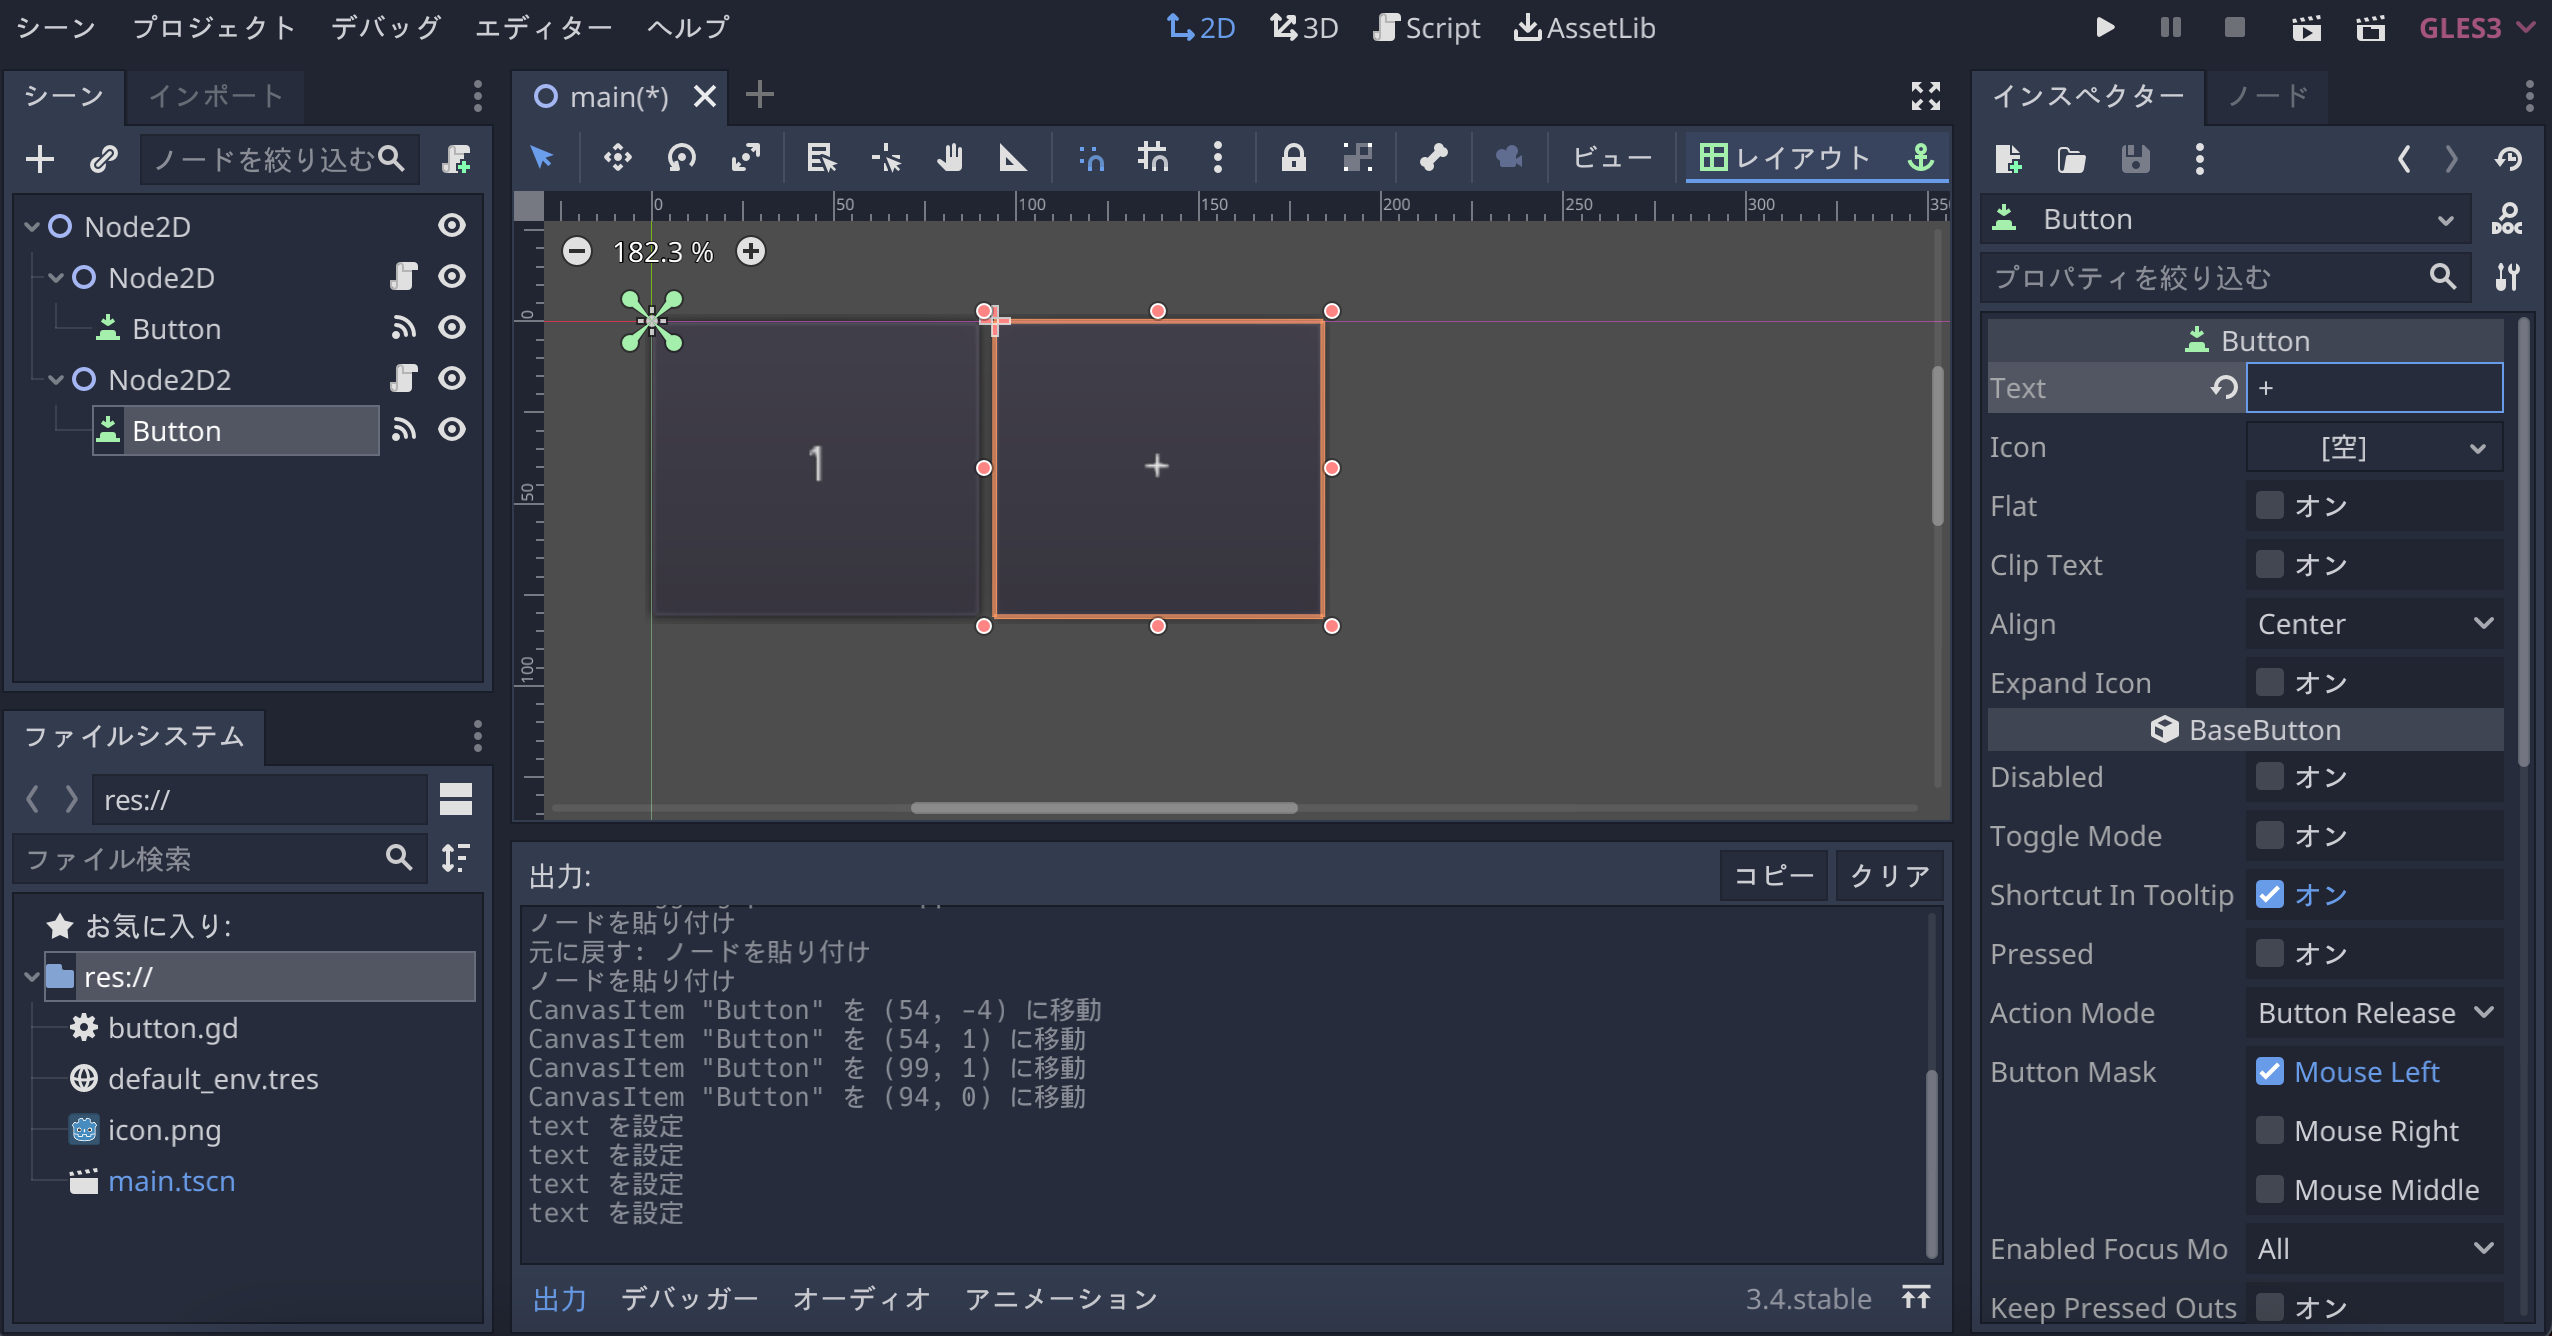Select the Move mode tool
Viewport: 2552px width, 1336px height.
coord(617,158)
